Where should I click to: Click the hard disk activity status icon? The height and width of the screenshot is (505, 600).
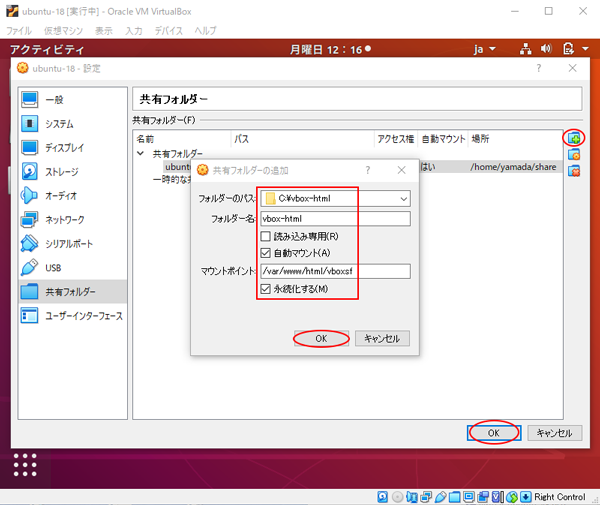pos(382,497)
